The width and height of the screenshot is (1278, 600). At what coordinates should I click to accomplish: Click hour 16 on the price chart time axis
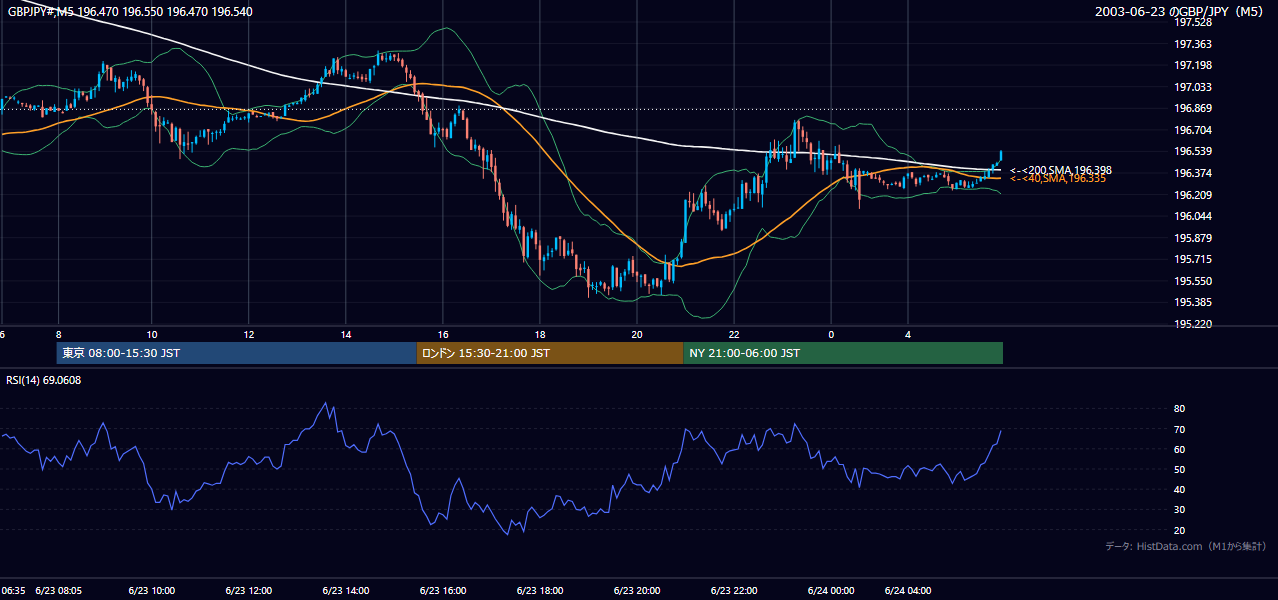(x=443, y=335)
